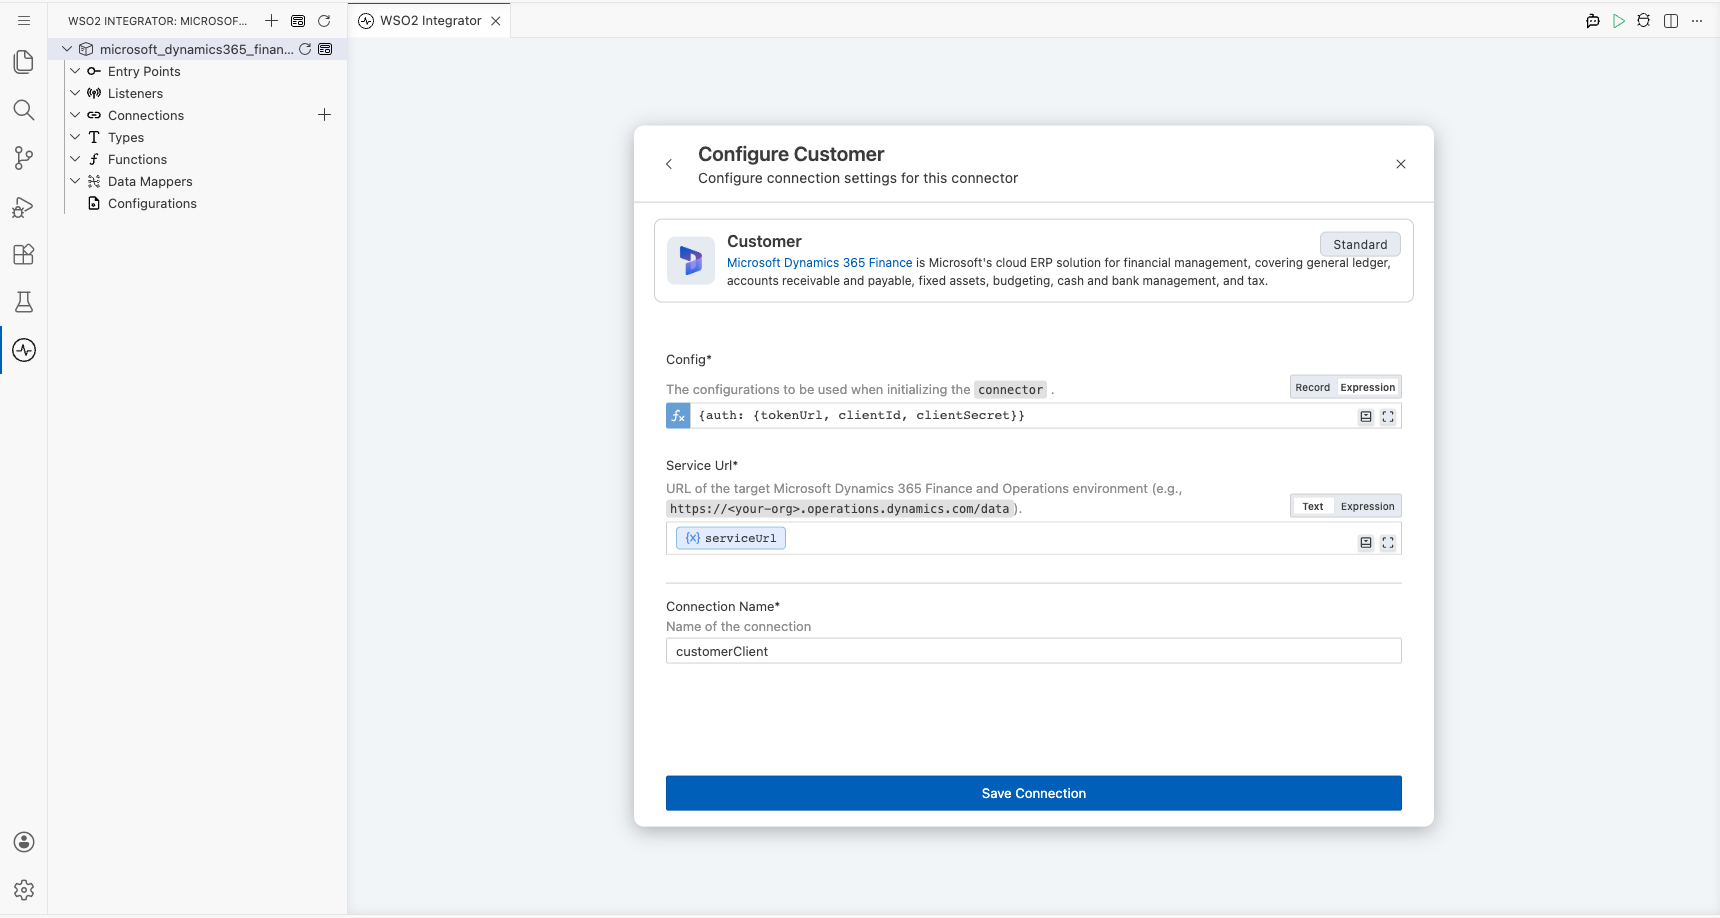1720x918 pixels.
Task: Go back with the left chevron
Action: [x=669, y=164]
